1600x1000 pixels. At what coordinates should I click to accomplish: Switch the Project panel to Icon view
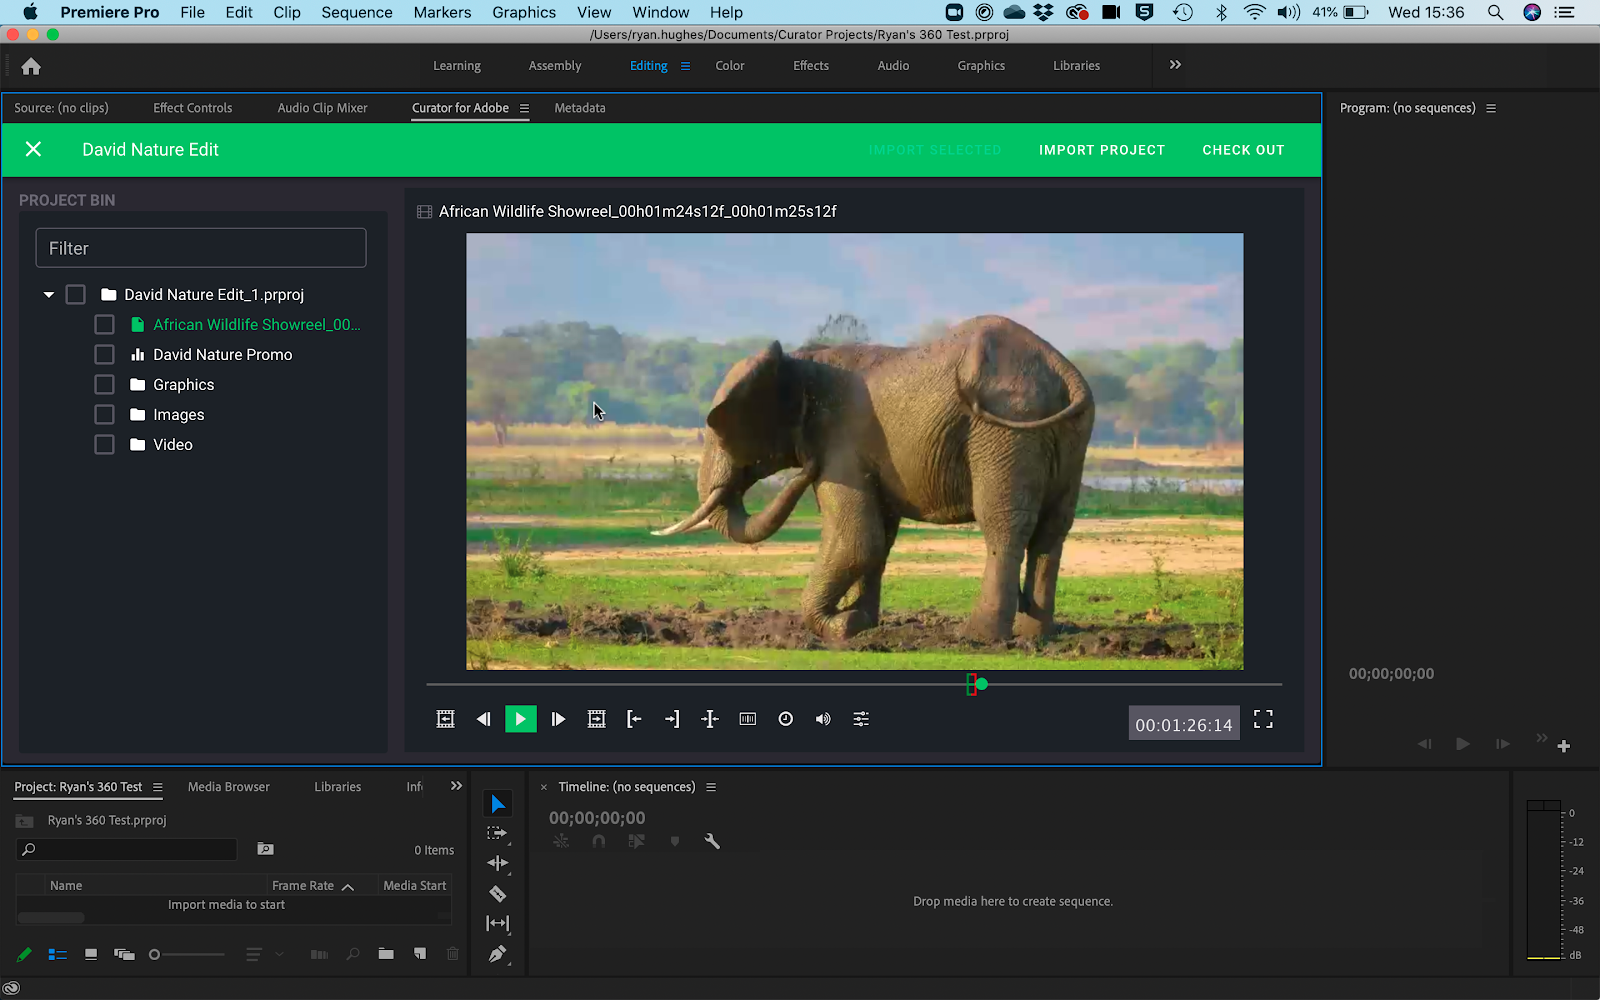[x=91, y=955]
